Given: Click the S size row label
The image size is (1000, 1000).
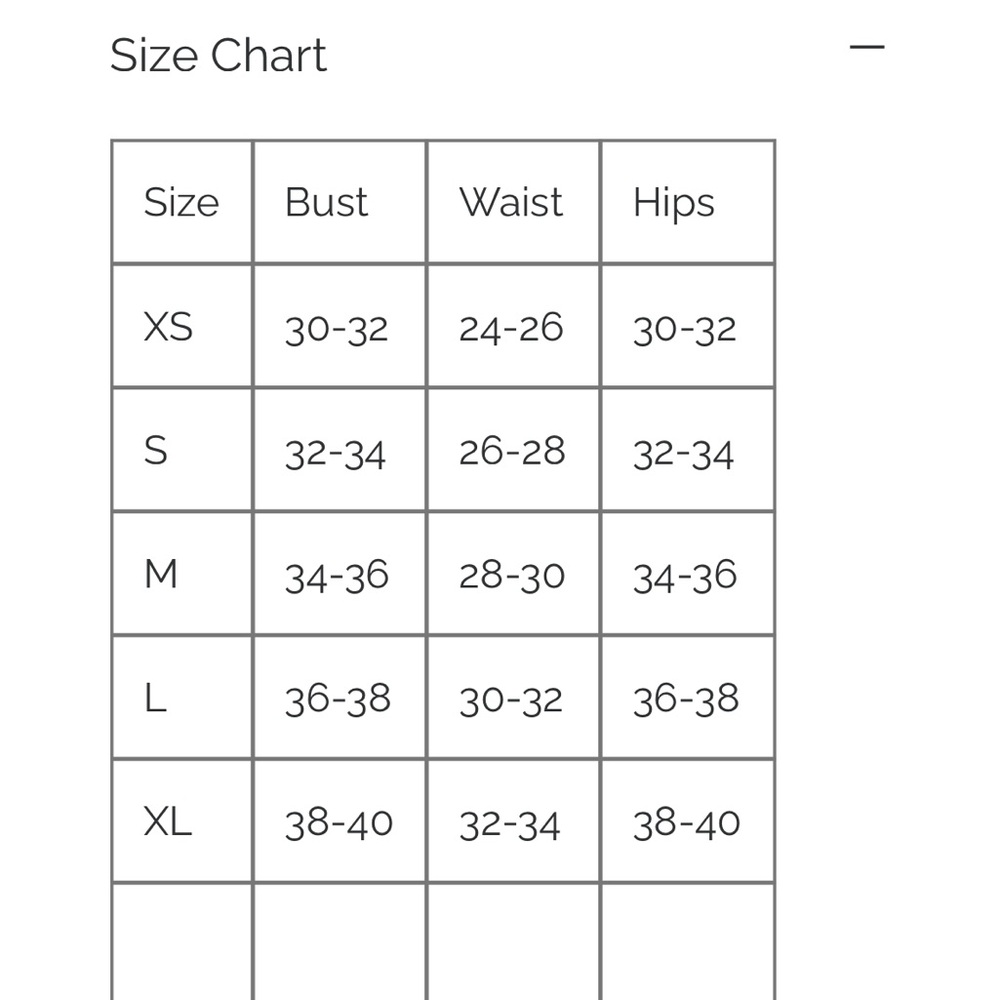Looking at the screenshot, I should click(x=156, y=450).
